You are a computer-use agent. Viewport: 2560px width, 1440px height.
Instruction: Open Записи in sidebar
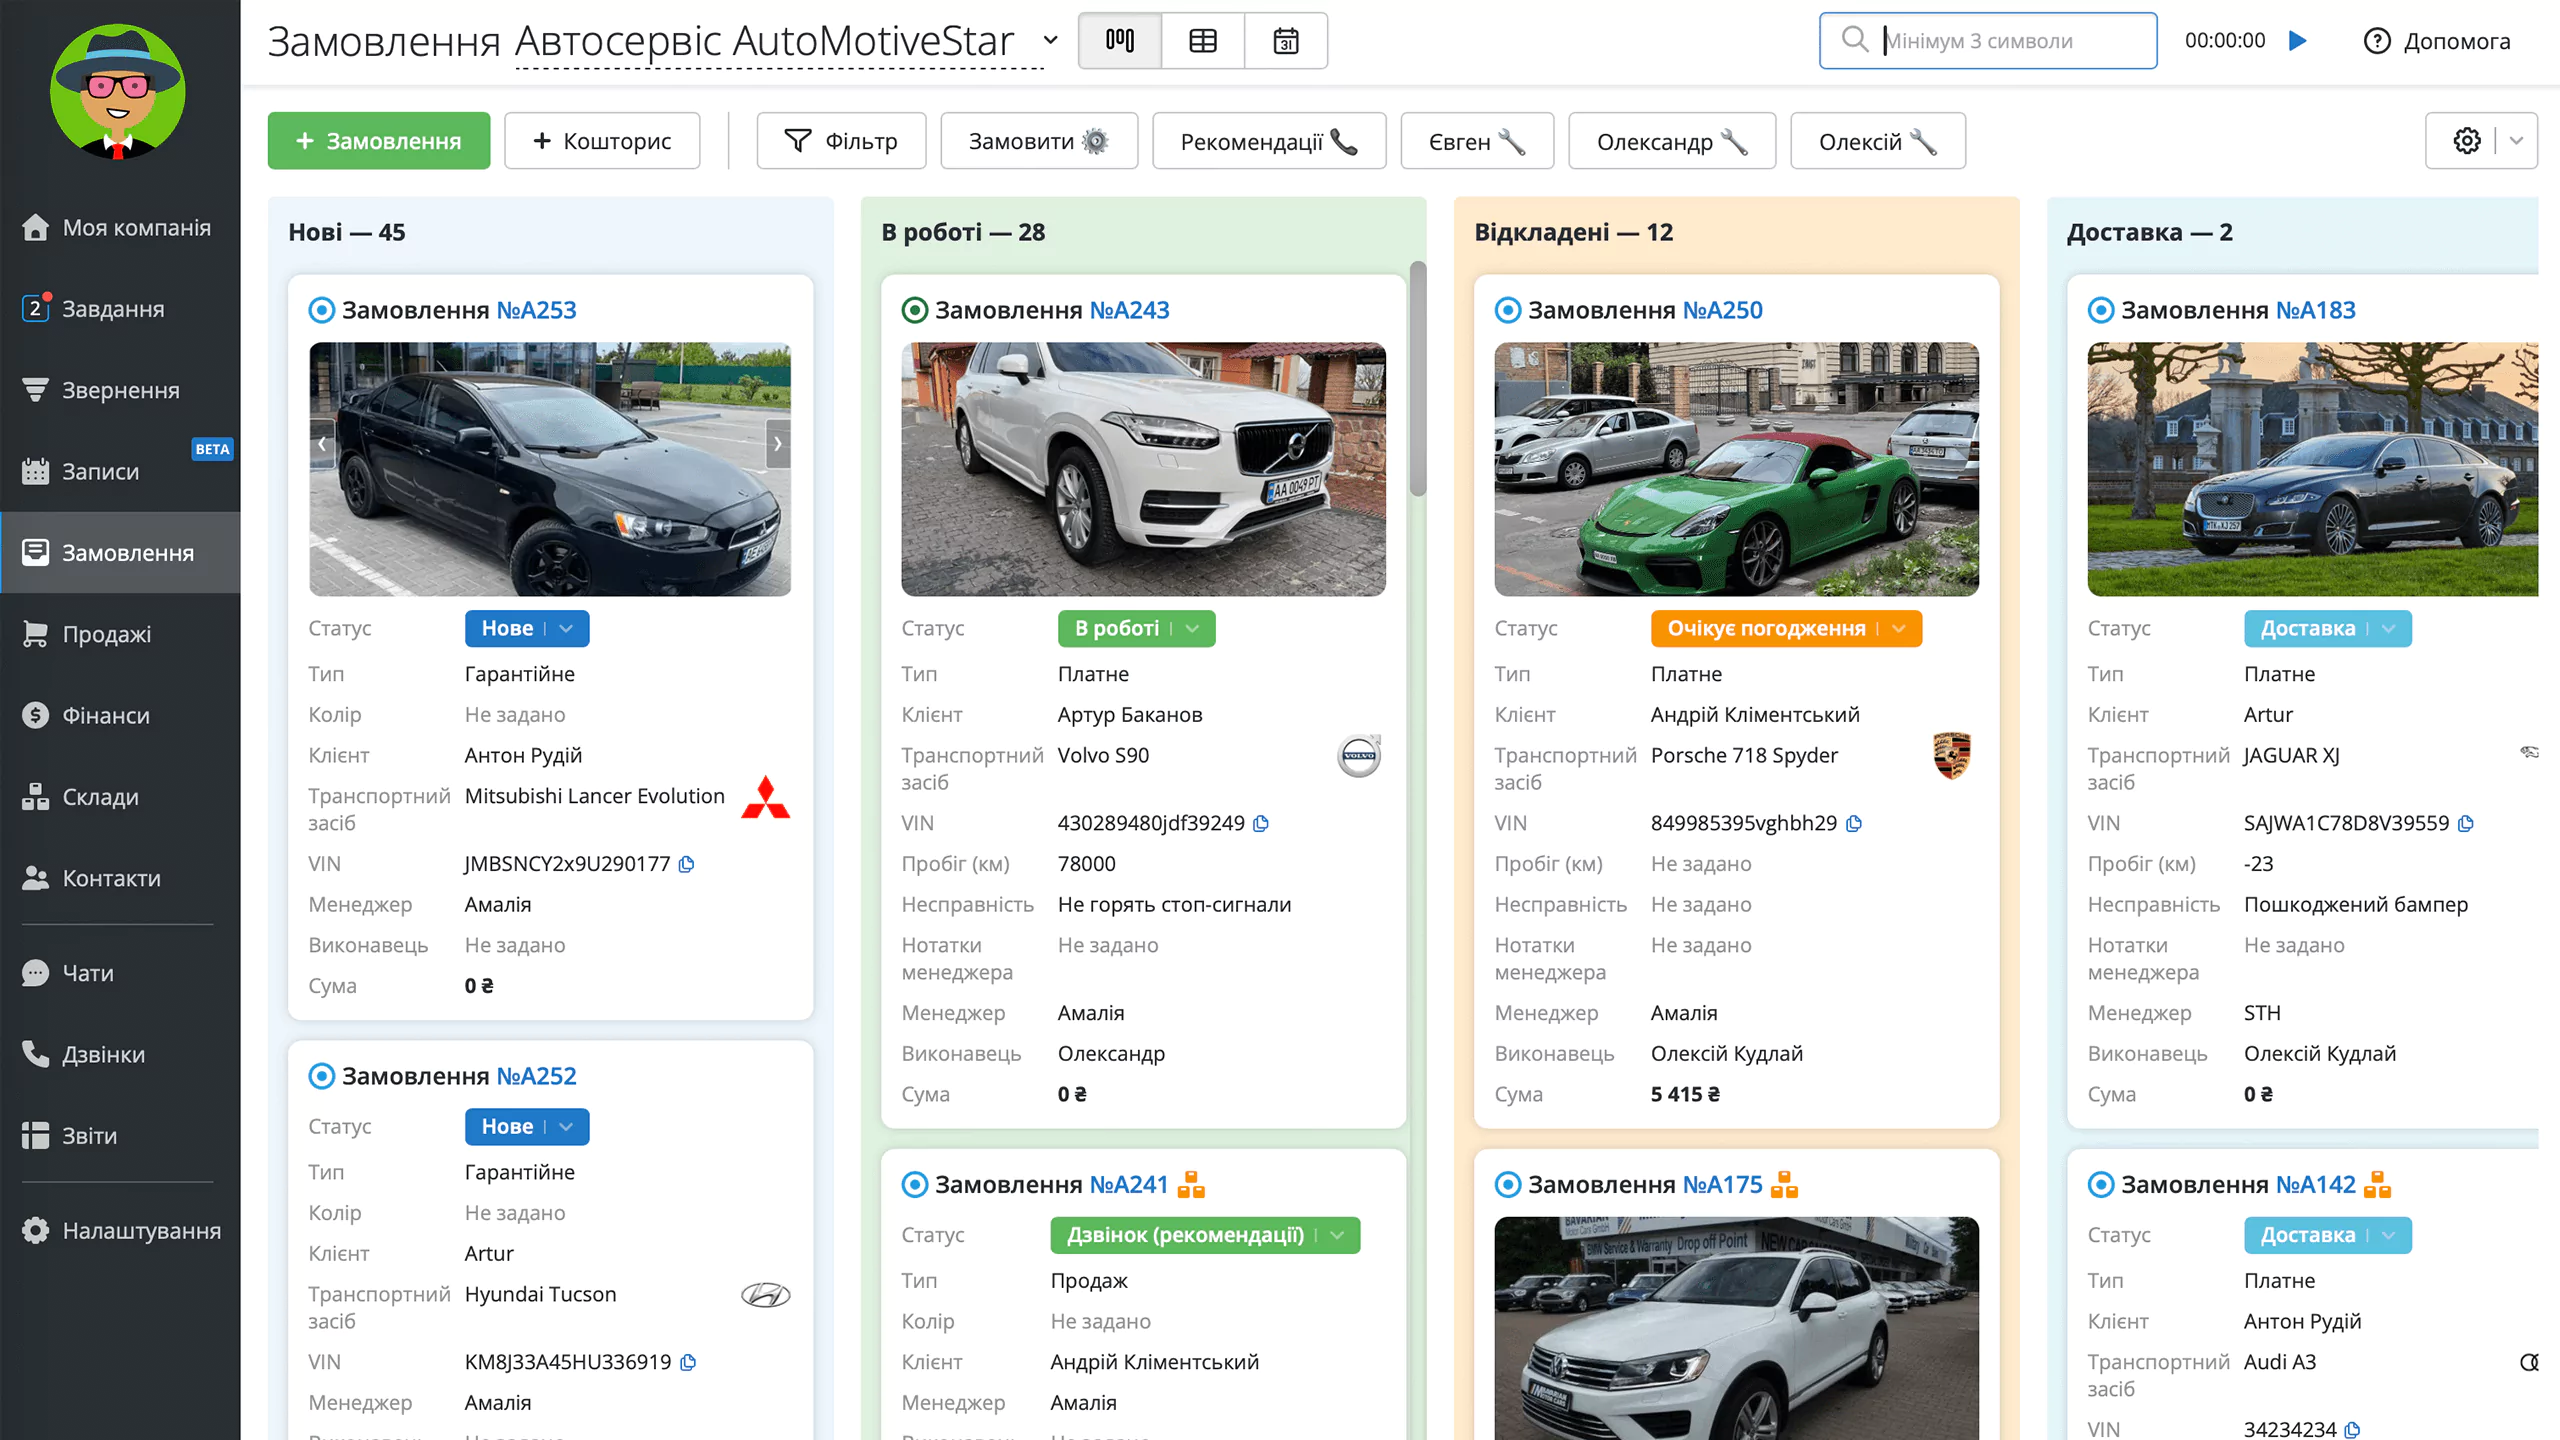(x=120, y=471)
